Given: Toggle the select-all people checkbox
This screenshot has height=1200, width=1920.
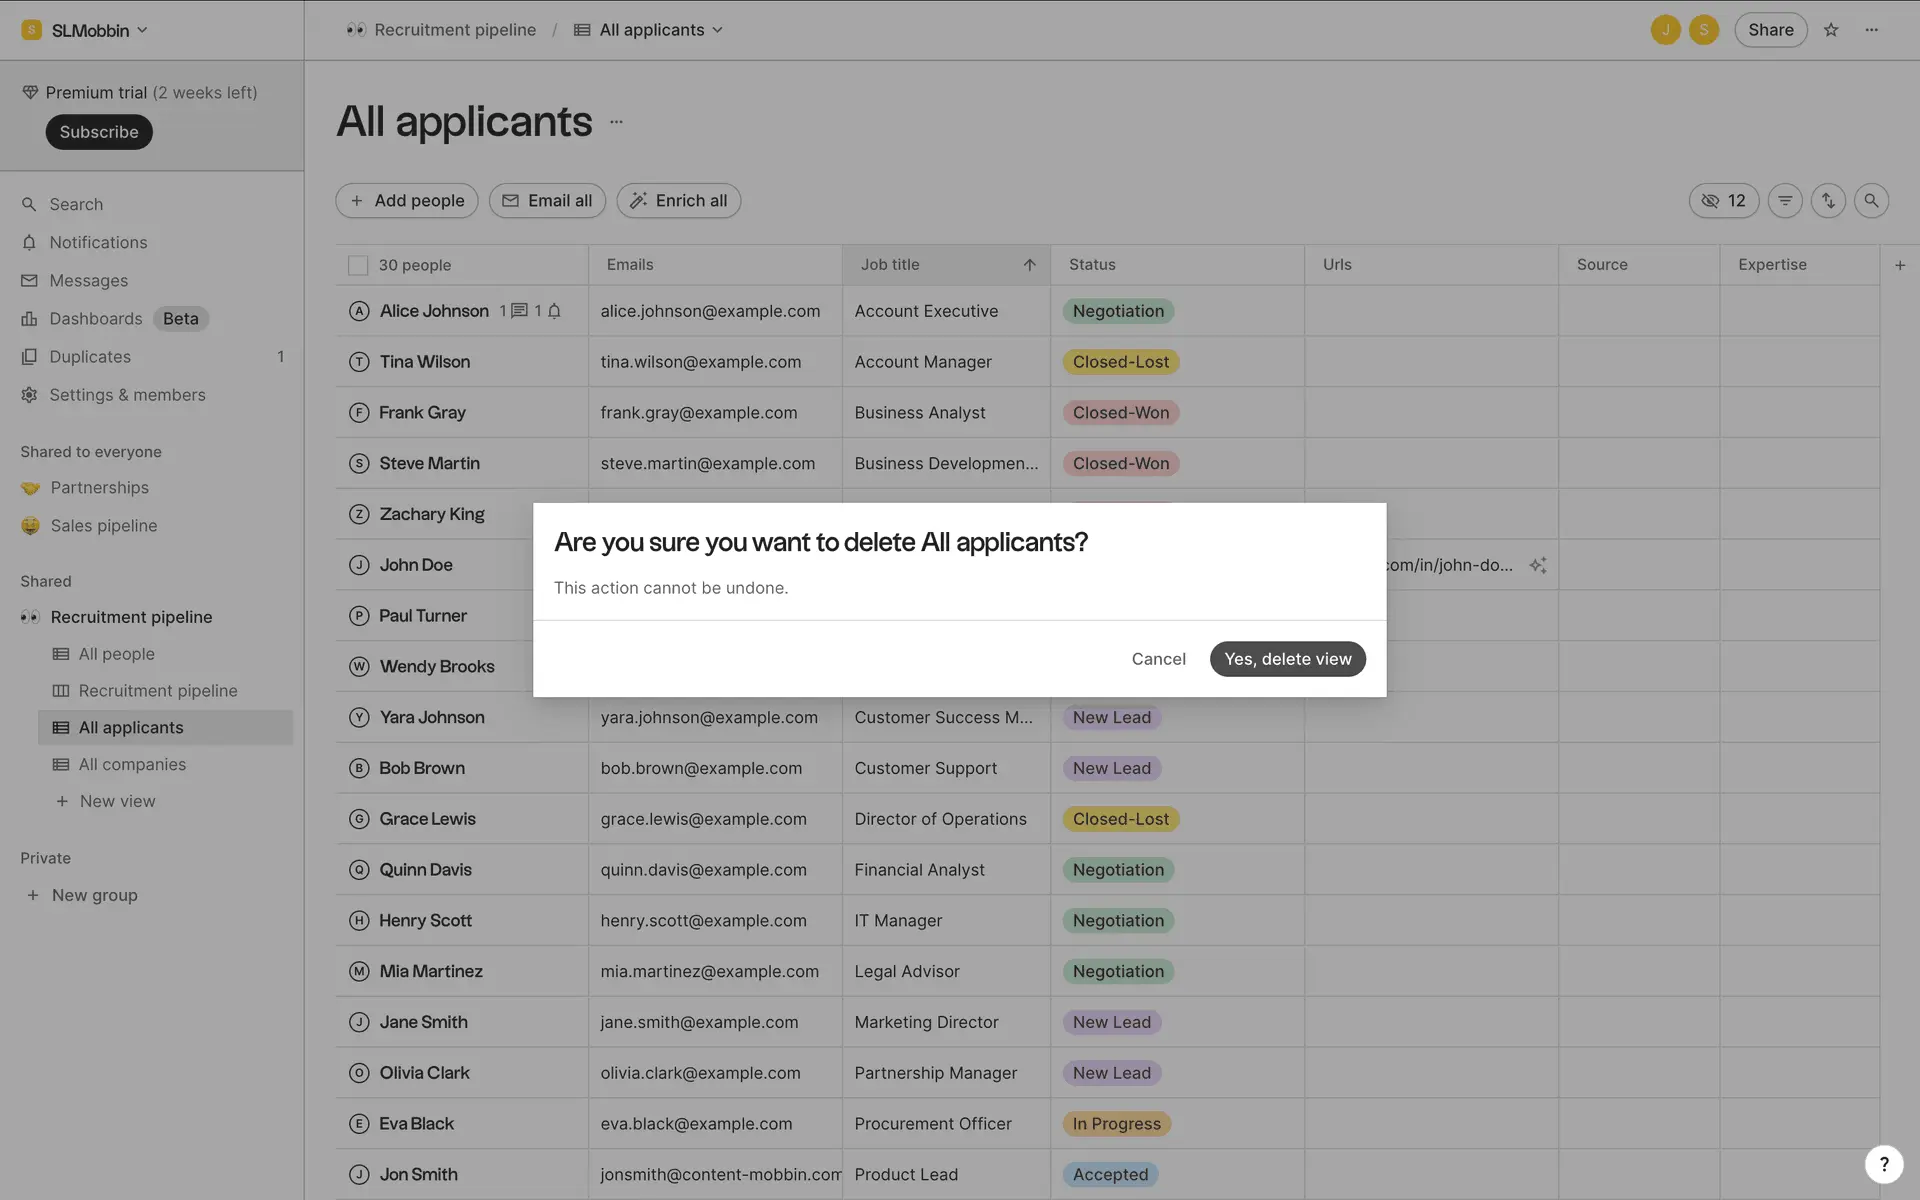Looking at the screenshot, I should click(358, 265).
